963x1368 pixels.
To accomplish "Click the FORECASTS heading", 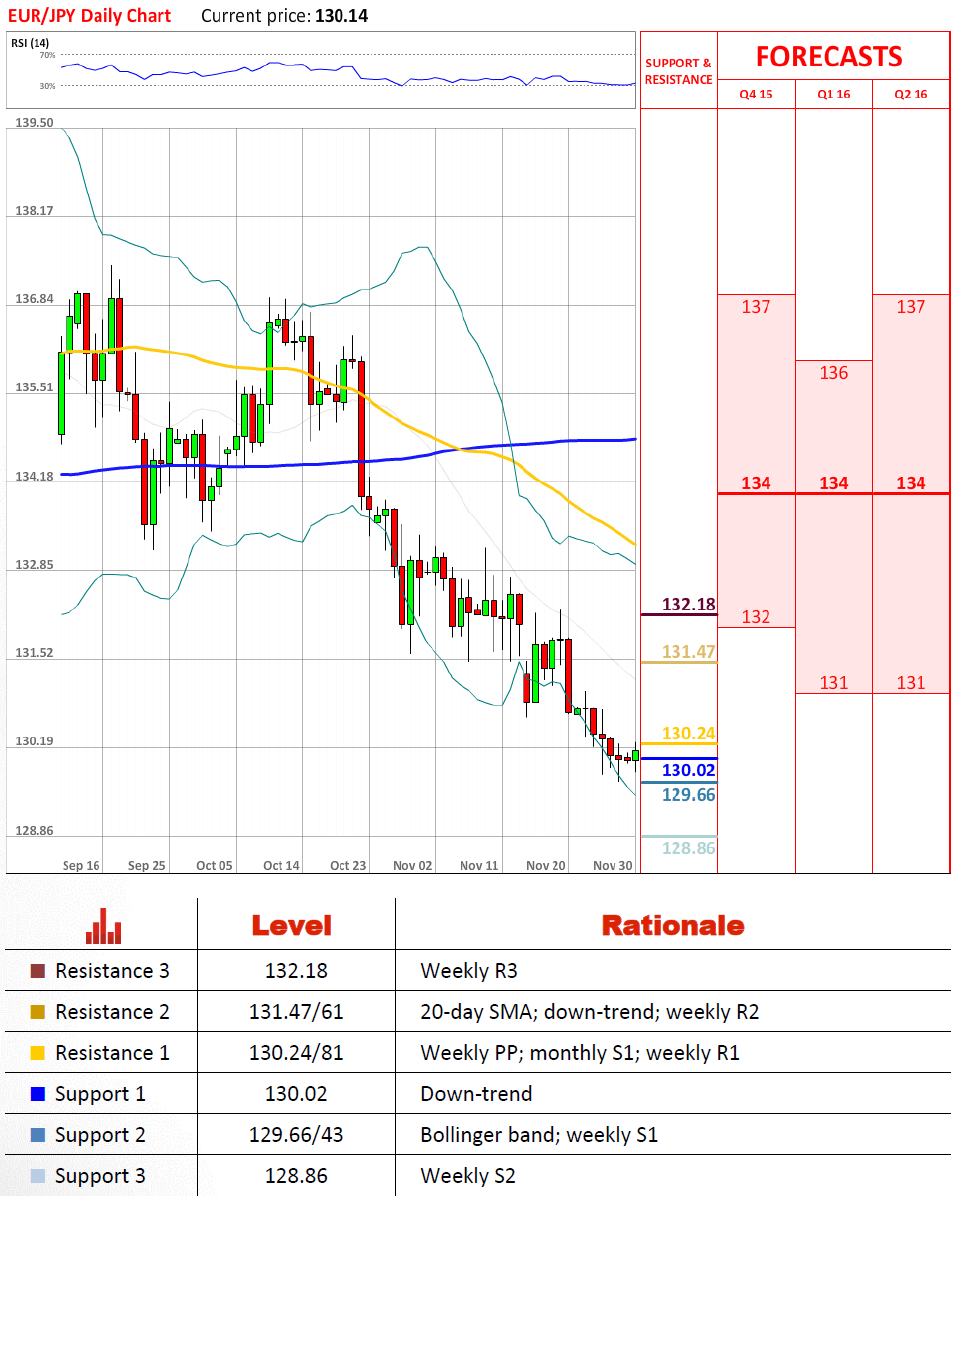I will pos(829,57).
